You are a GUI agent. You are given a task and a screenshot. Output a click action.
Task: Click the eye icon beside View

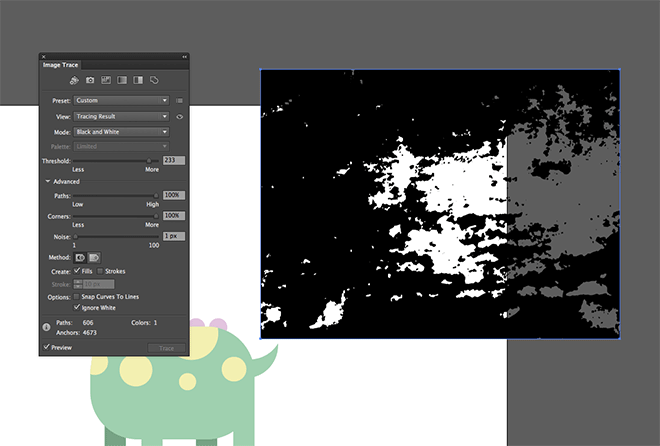point(180,117)
